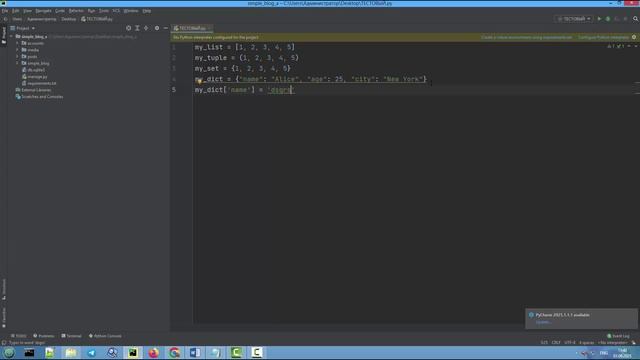The width and height of the screenshot is (640, 360).
Task: Click the Desktop breadcrumb in navigation bar
Action: (69, 19)
